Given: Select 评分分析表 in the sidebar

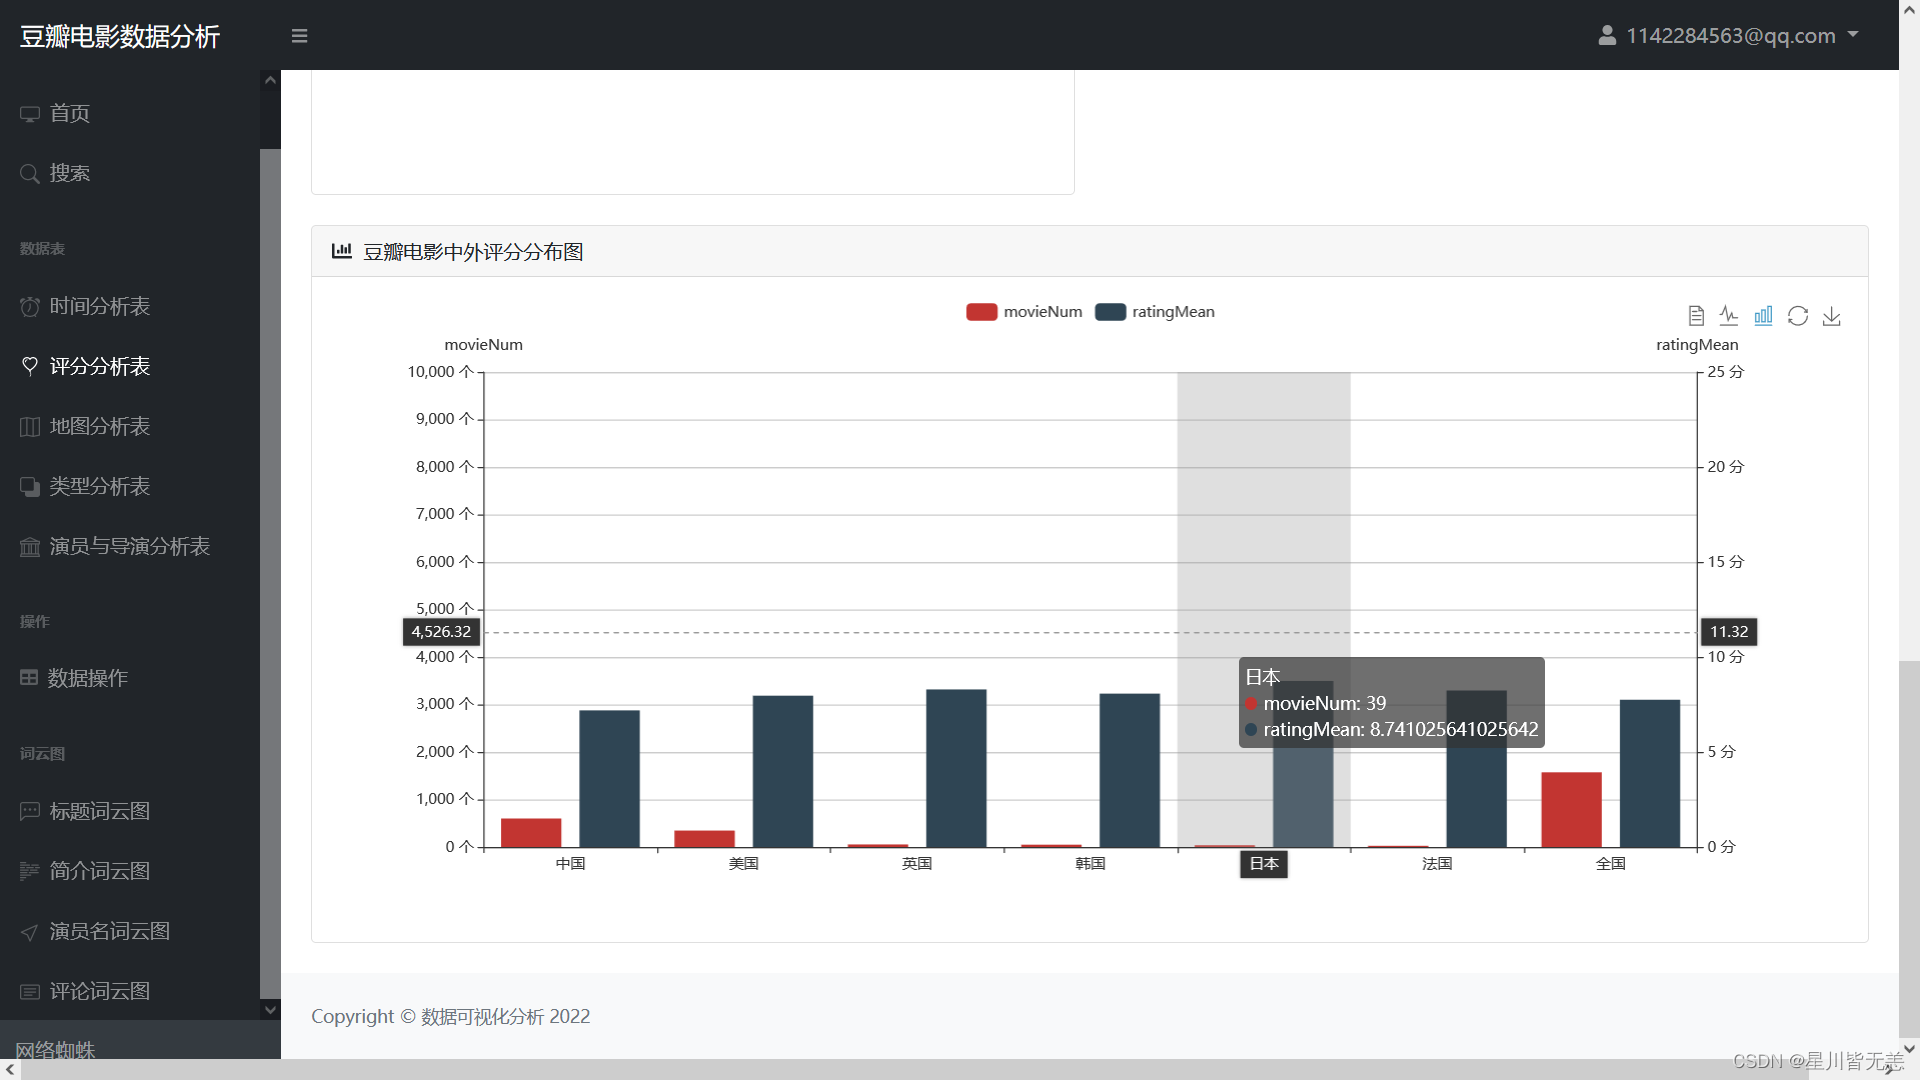Looking at the screenshot, I should tap(100, 366).
